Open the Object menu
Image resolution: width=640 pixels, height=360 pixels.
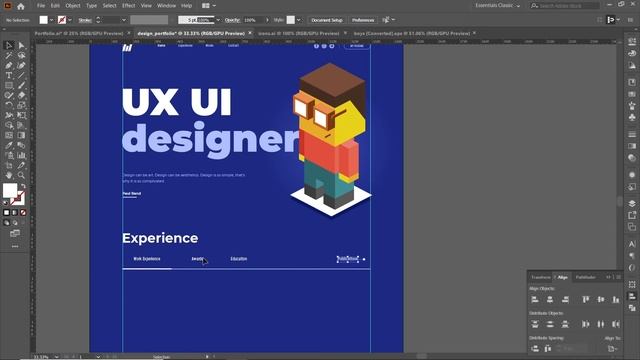pyautogui.click(x=73, y=6)
